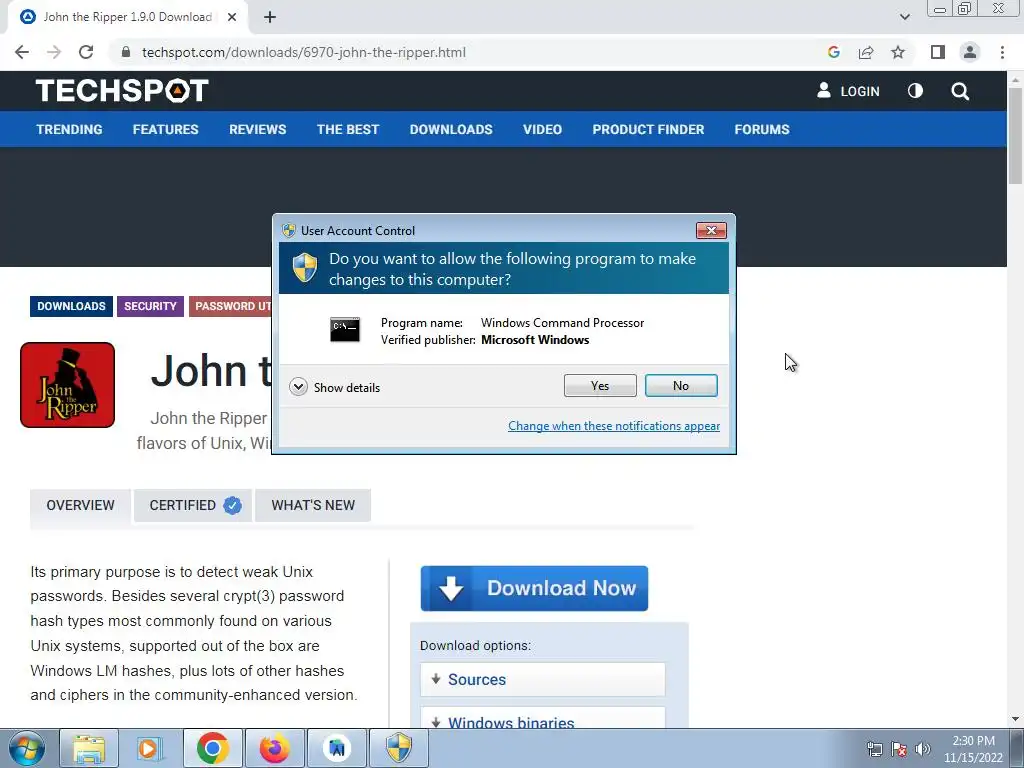Click LOGIN in TechSpot header
This screenshot has width=1024, height=768.
pos(848,91)
